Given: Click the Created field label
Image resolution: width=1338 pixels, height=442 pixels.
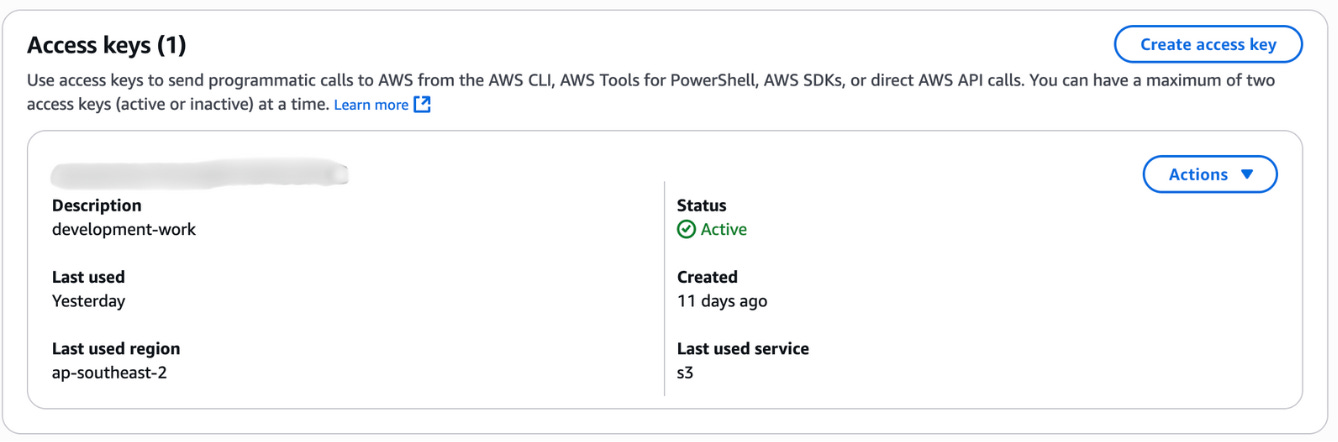Looking at the screenshot, I should pos(707,277).
